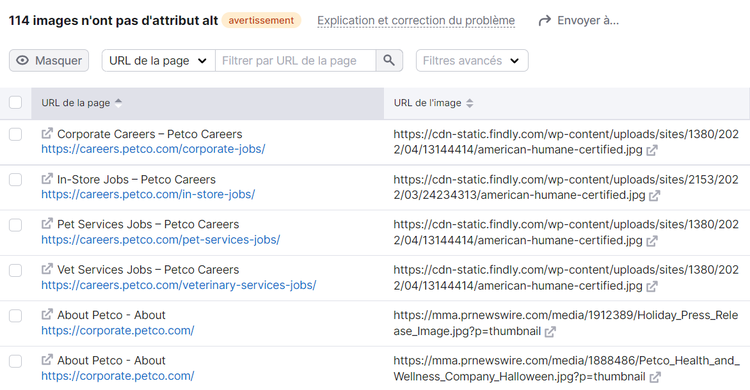The height and width of the screenshot is (390, 750).
Task: Select Pet Services Jobs – Petco Careers title
Action: [x=148, y=224]
